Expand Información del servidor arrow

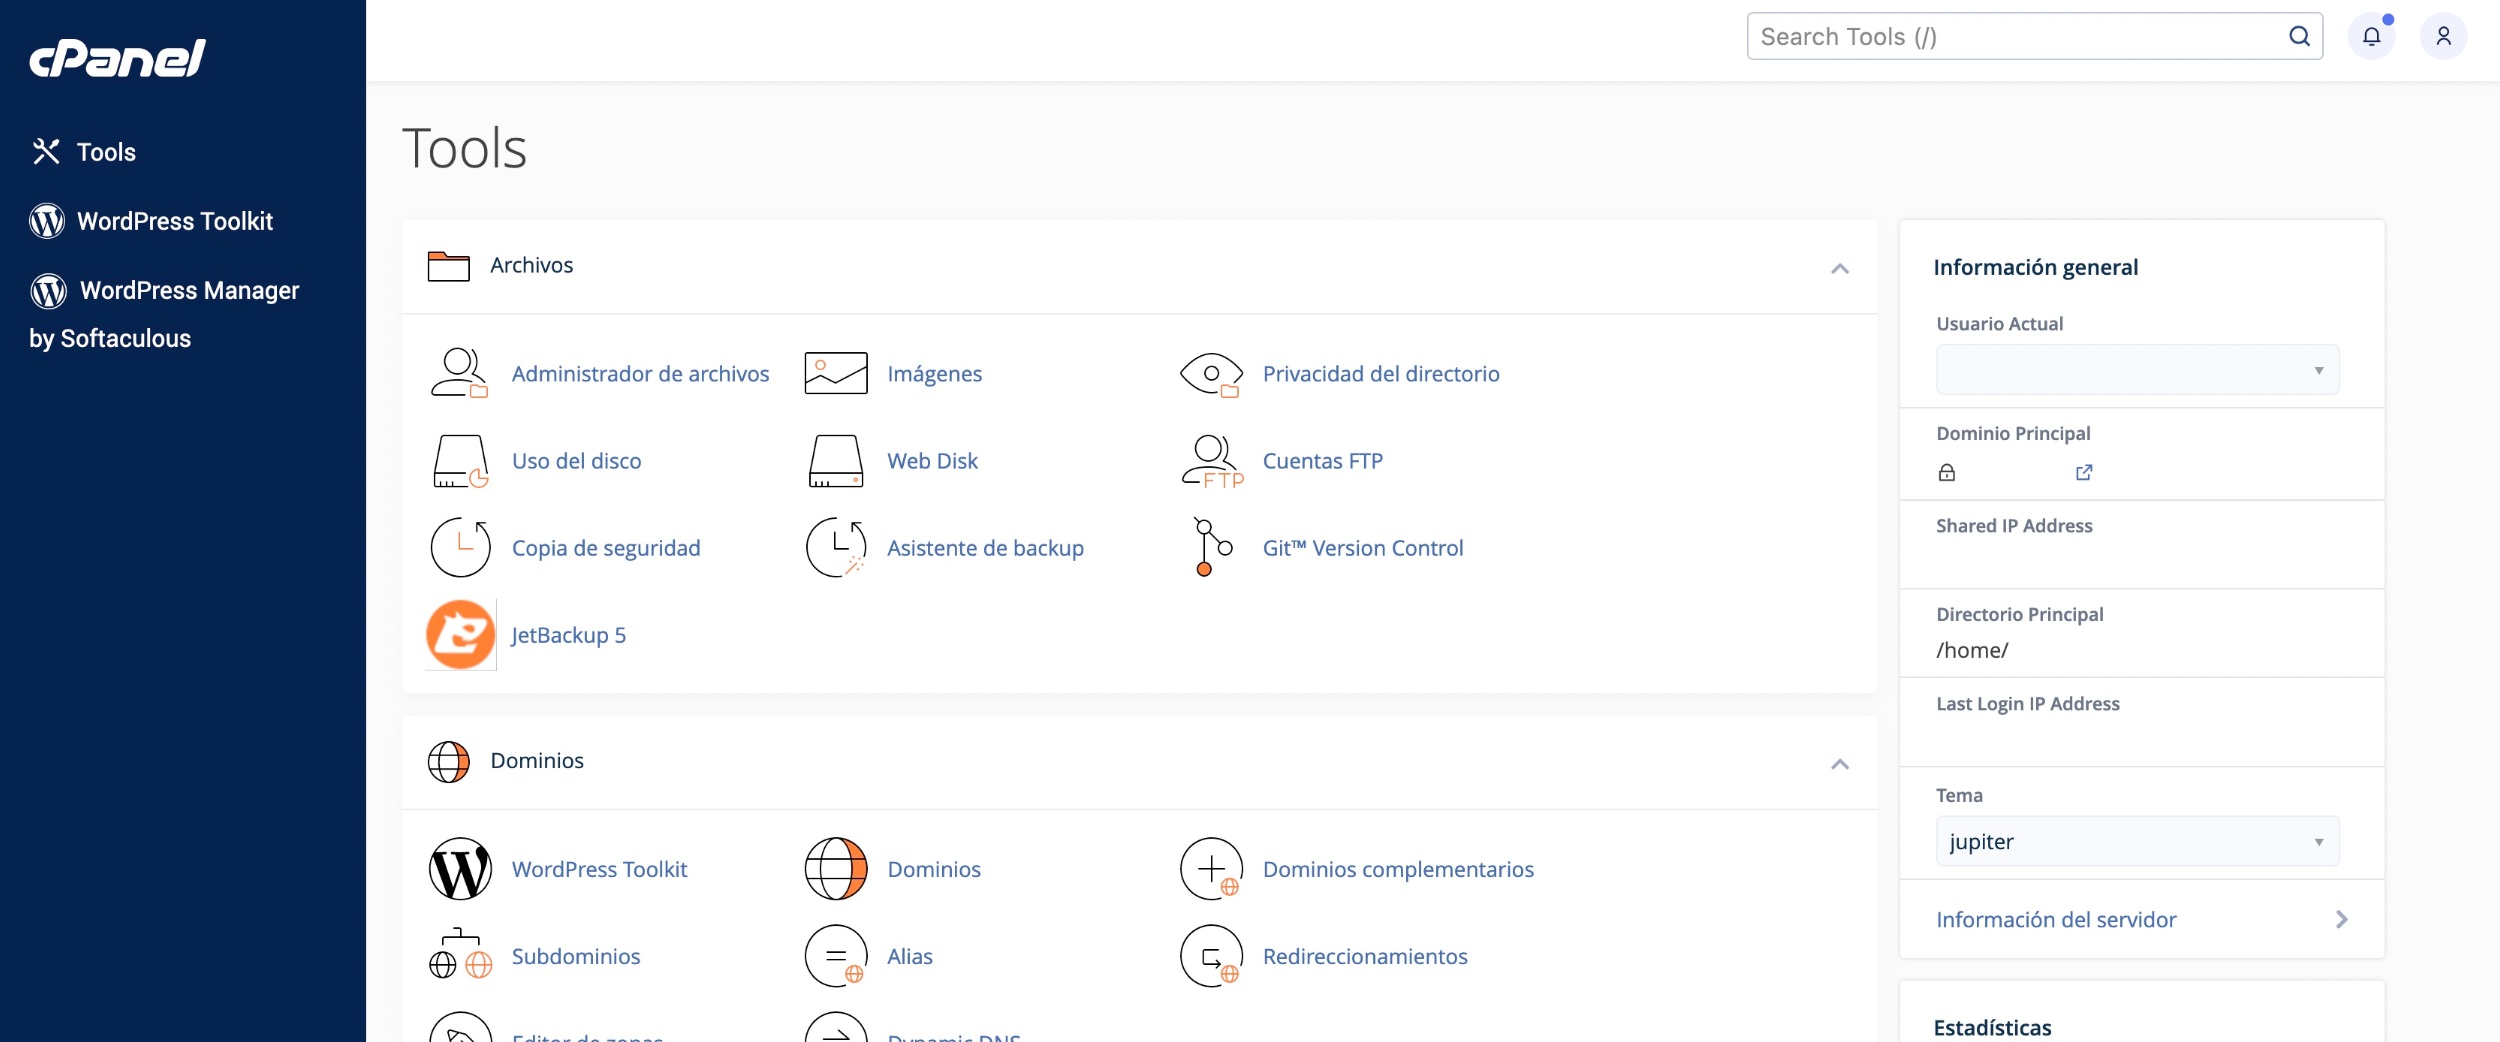[2341, 920]
